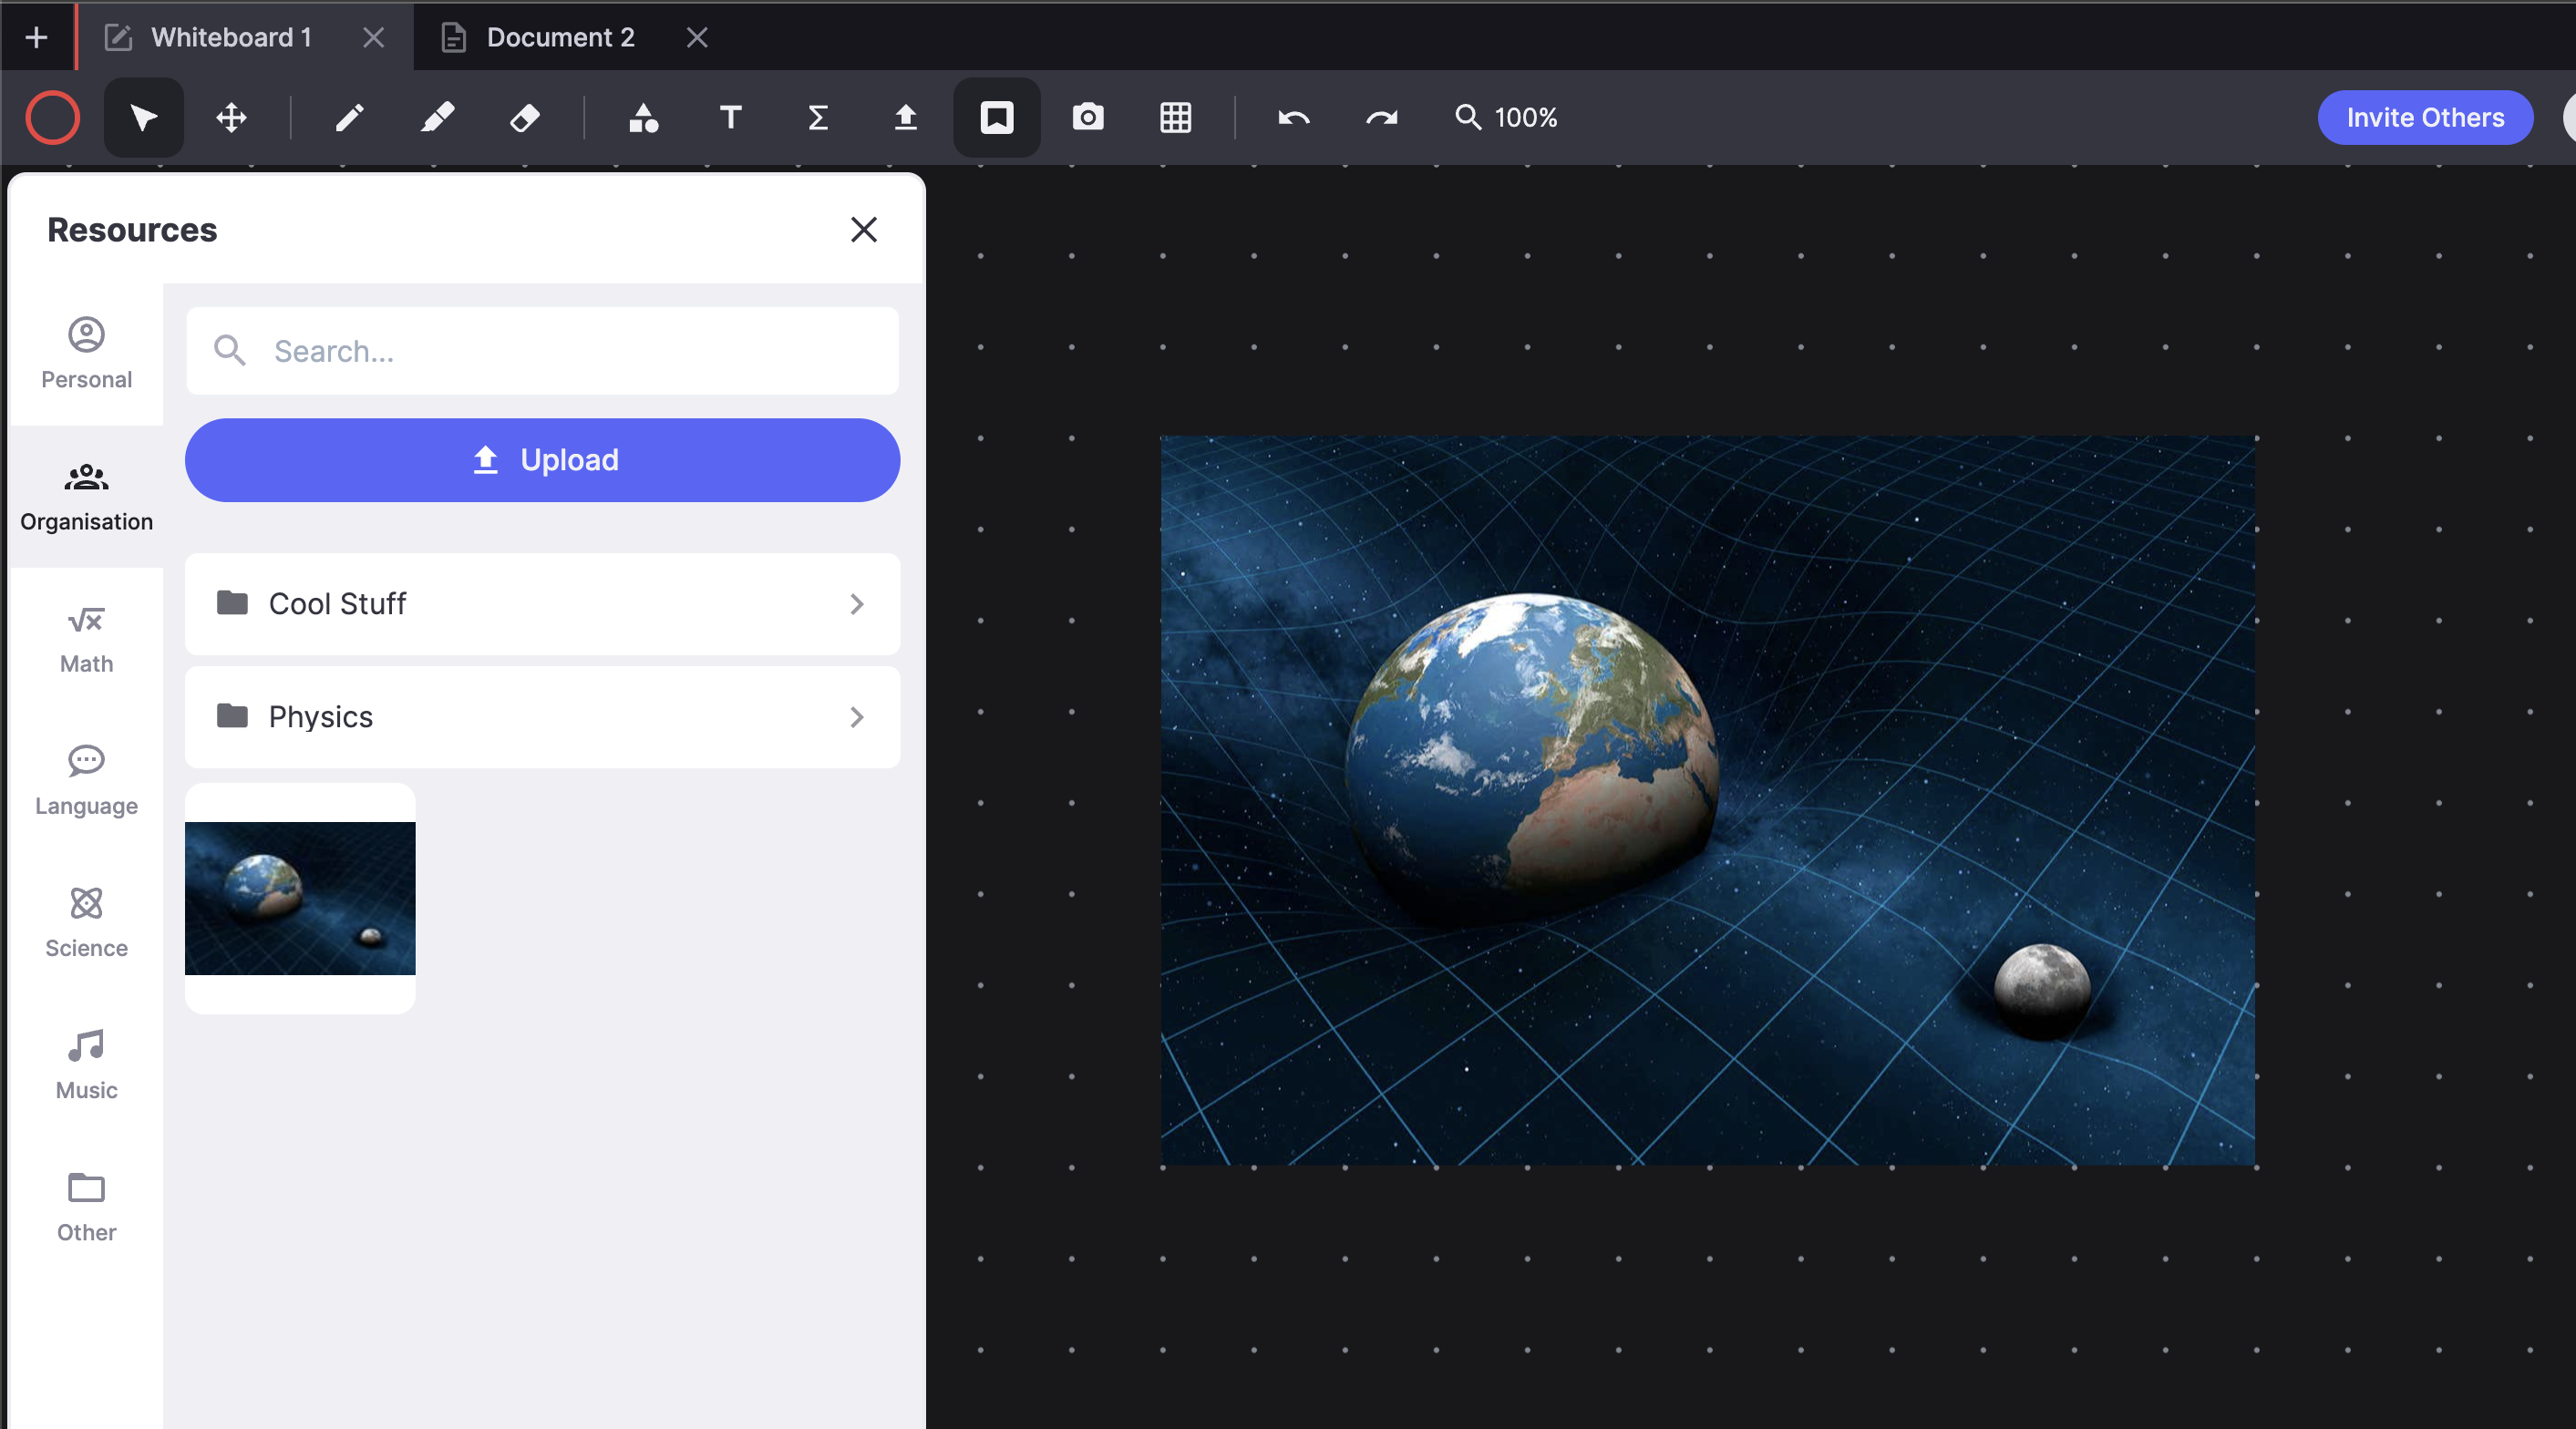Open the Shapes tool
The image size is (2576, 1429).
[643, 118]
